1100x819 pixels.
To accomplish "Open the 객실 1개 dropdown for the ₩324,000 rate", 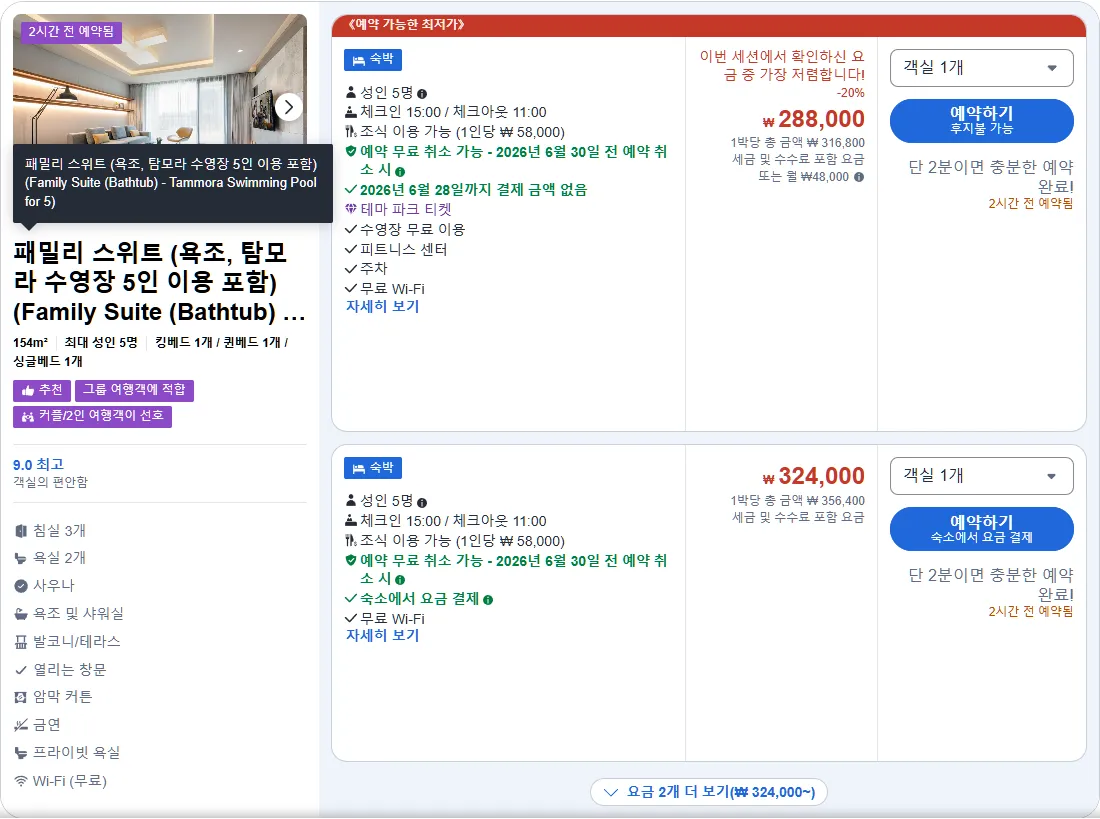I will [x=981, y=476].
